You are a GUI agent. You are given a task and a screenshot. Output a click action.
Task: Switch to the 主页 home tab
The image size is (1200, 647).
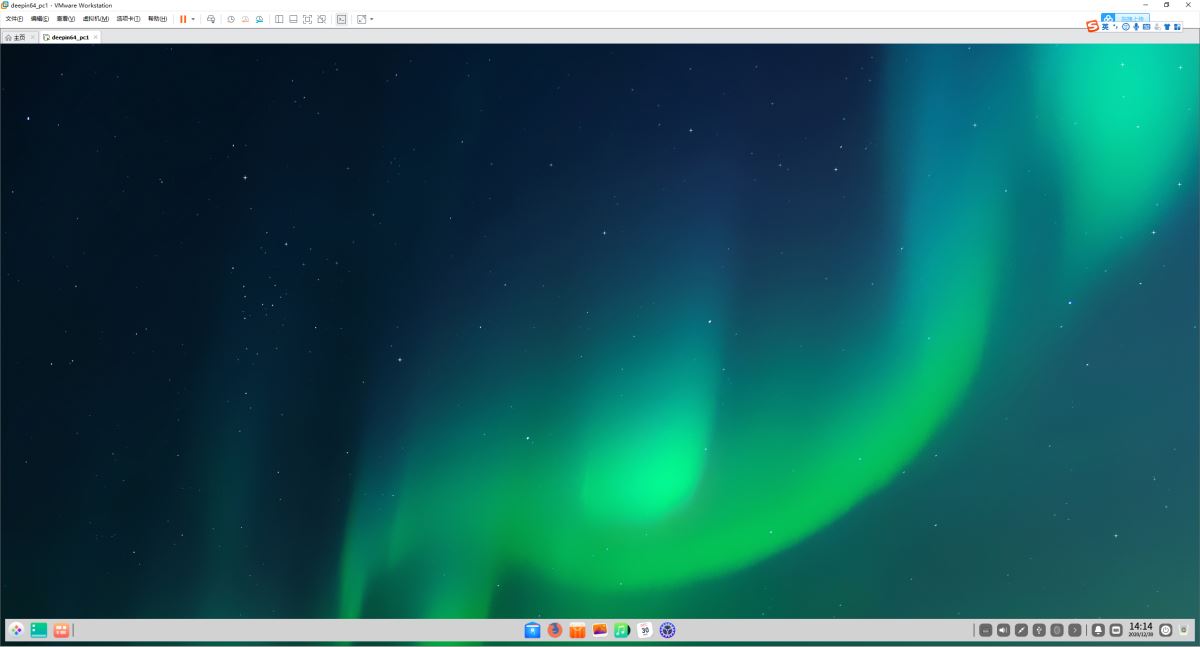(x=15, y=37)
